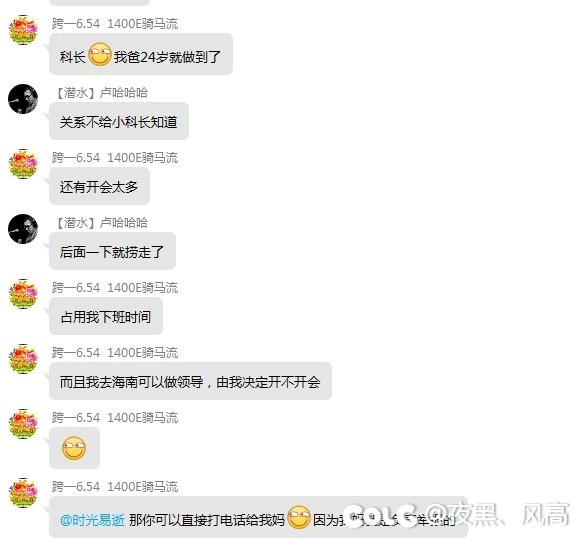
Task: Click 卢哈哈哈's avatar beside 关系不给小科长知道
Action: pos(23,99)
